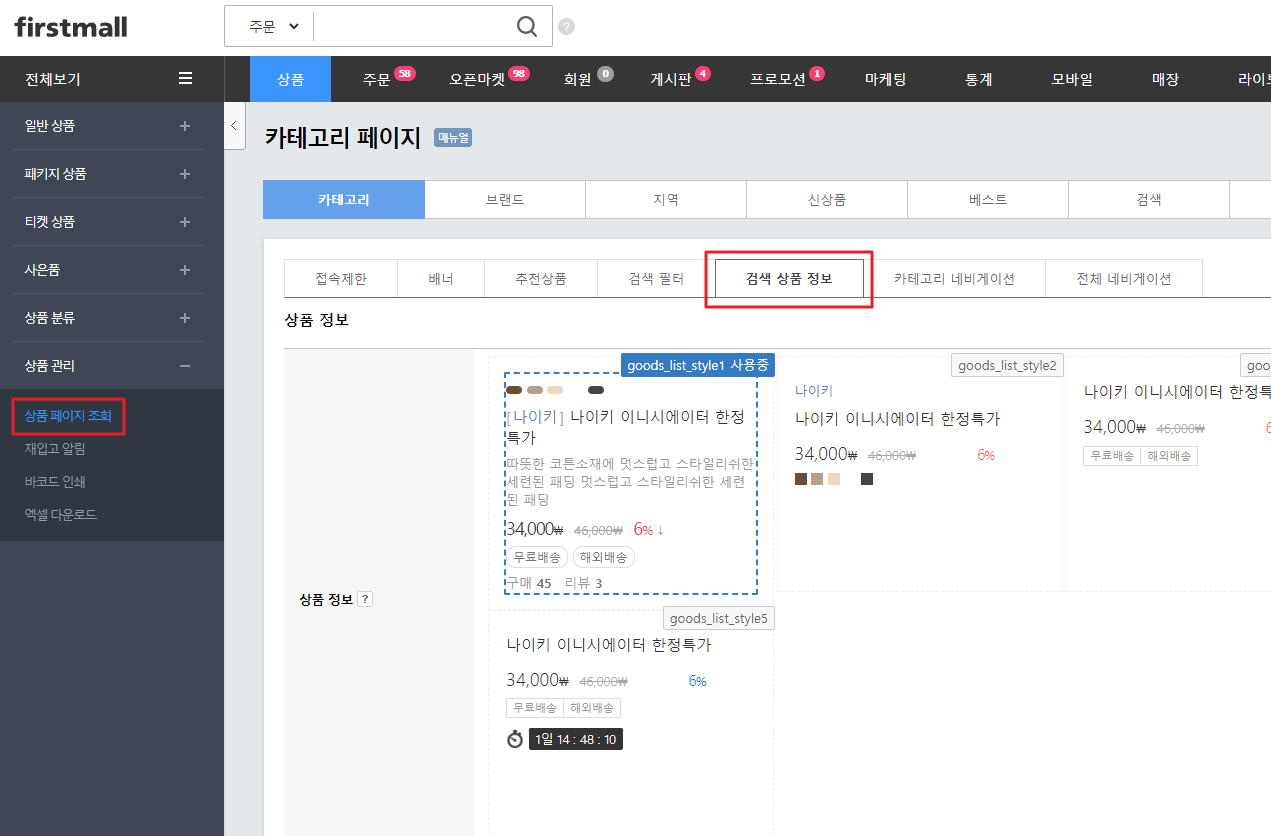Switch to the 신상품 tab
This screenshot has width=1271, height=836.
(x=827, y=199)
